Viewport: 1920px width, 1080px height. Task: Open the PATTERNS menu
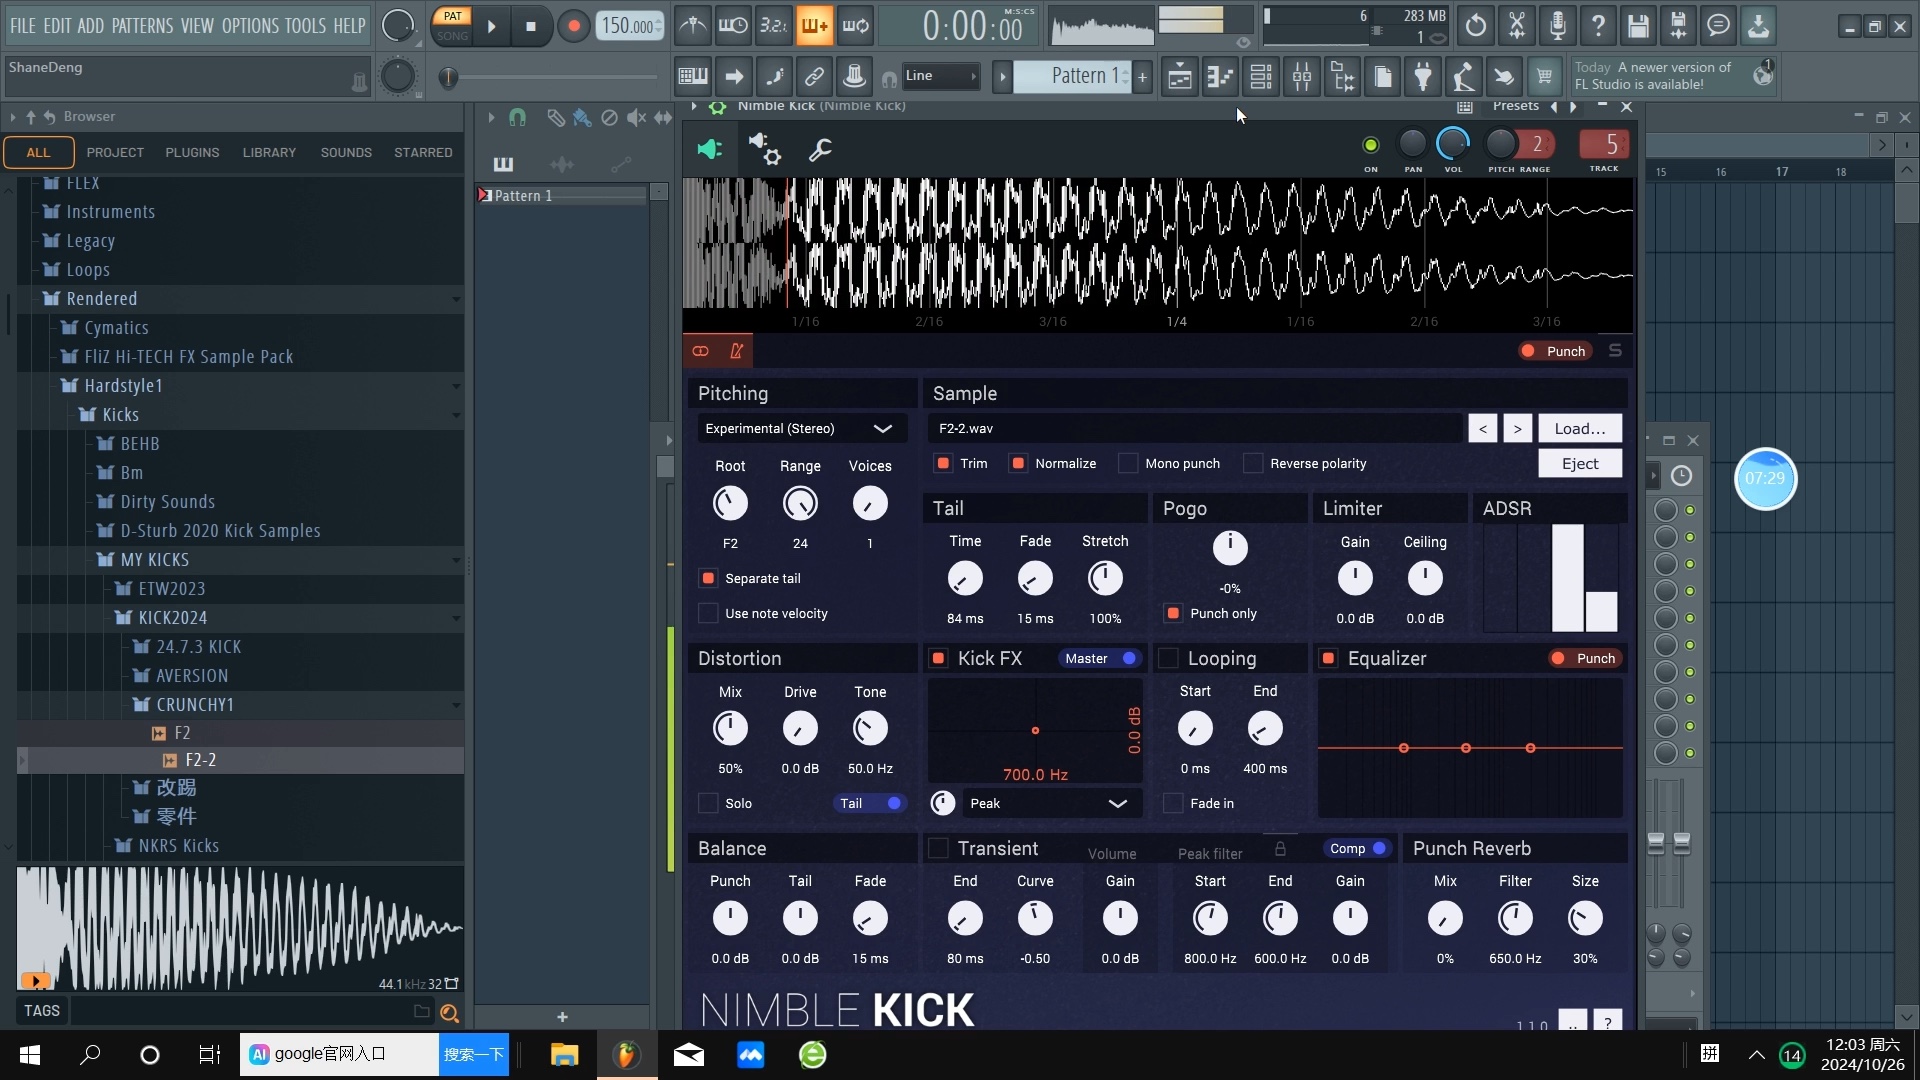point(142,26)
